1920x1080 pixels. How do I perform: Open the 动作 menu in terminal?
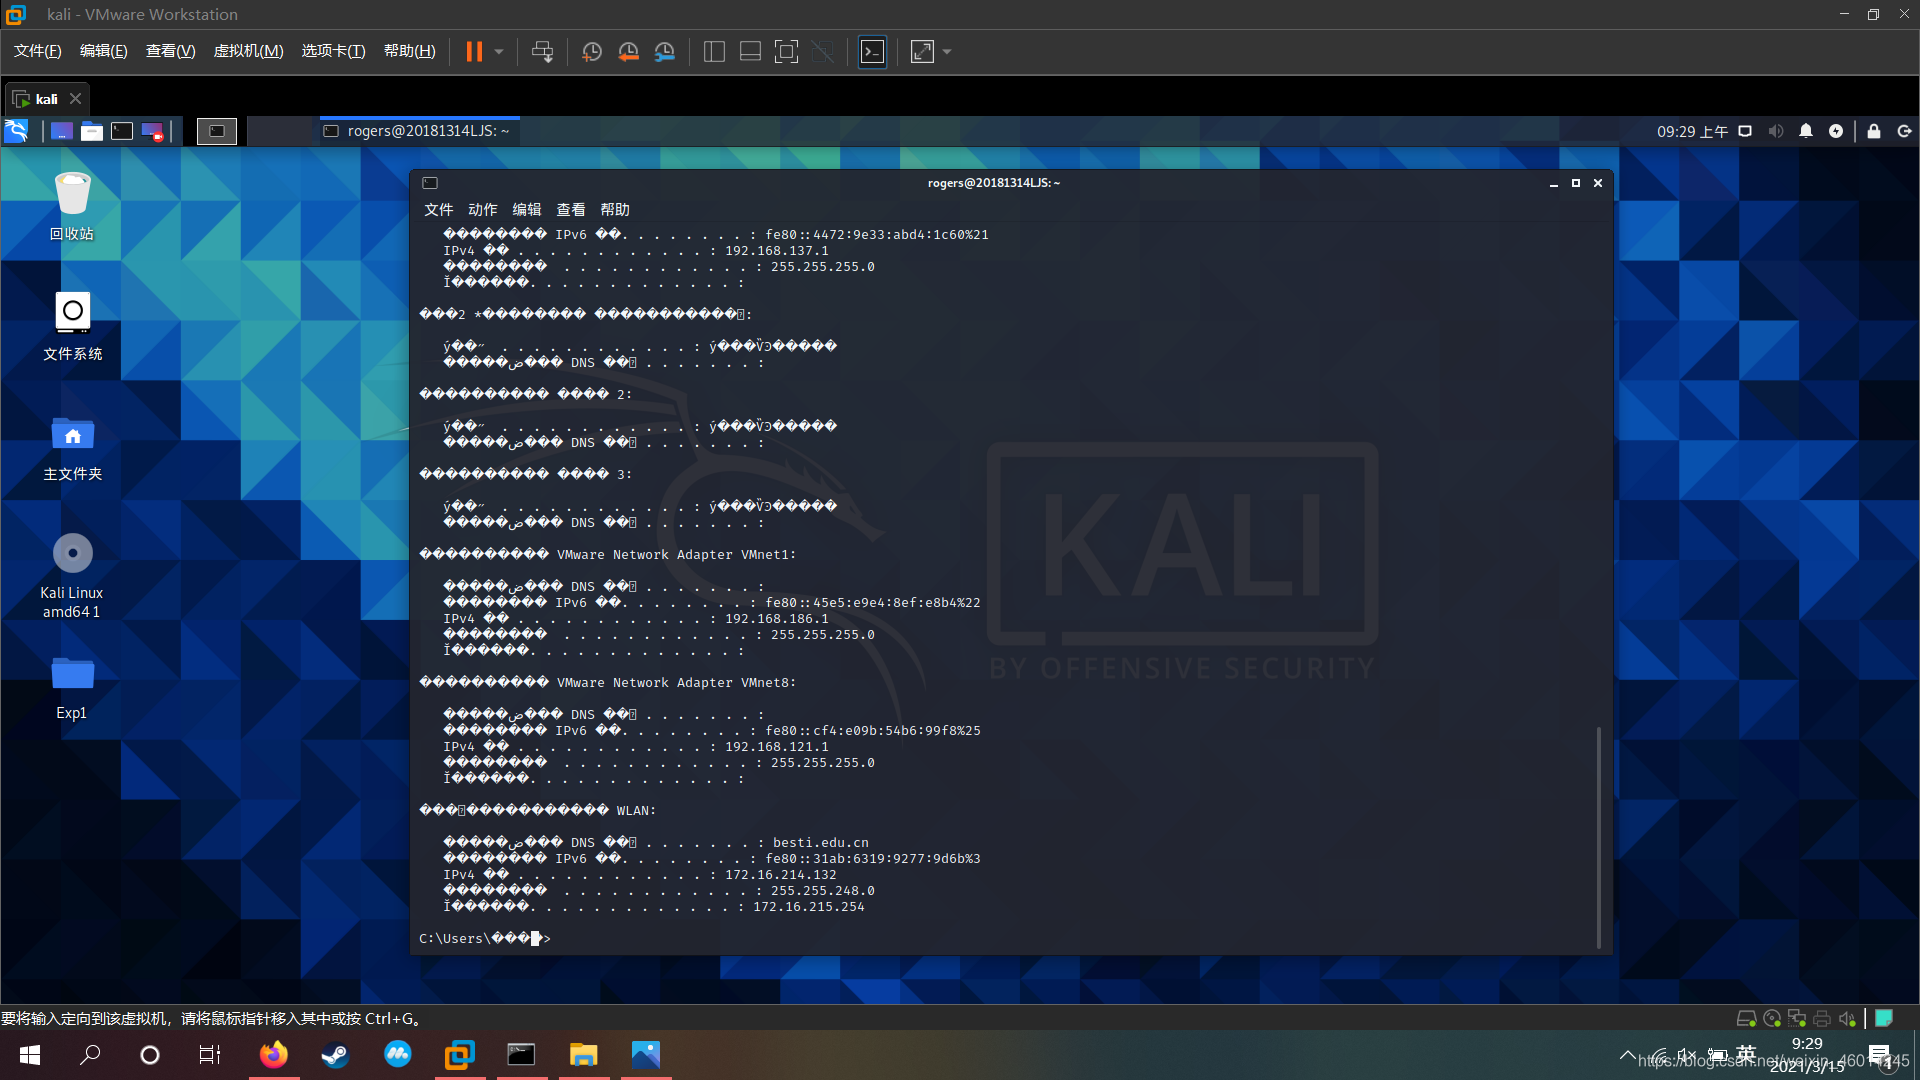(x=483, y=210)
